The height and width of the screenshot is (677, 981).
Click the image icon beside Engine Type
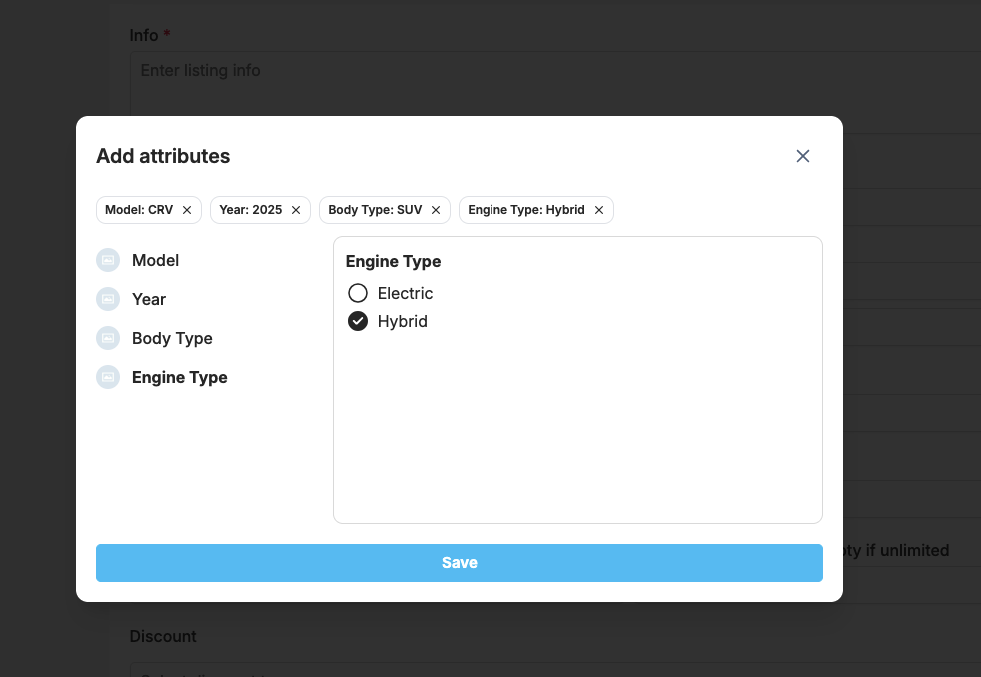point(108,377)
